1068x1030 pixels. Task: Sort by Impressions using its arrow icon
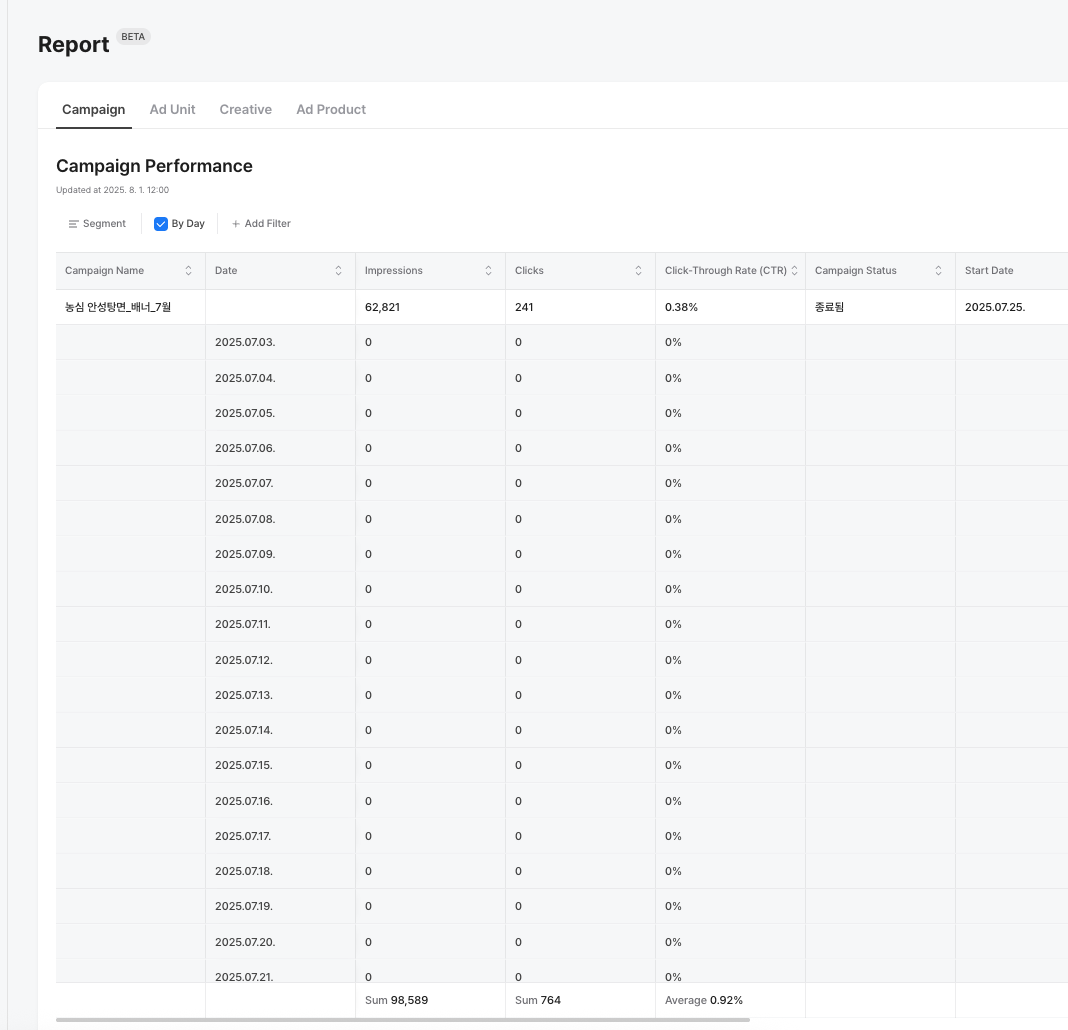489,271
